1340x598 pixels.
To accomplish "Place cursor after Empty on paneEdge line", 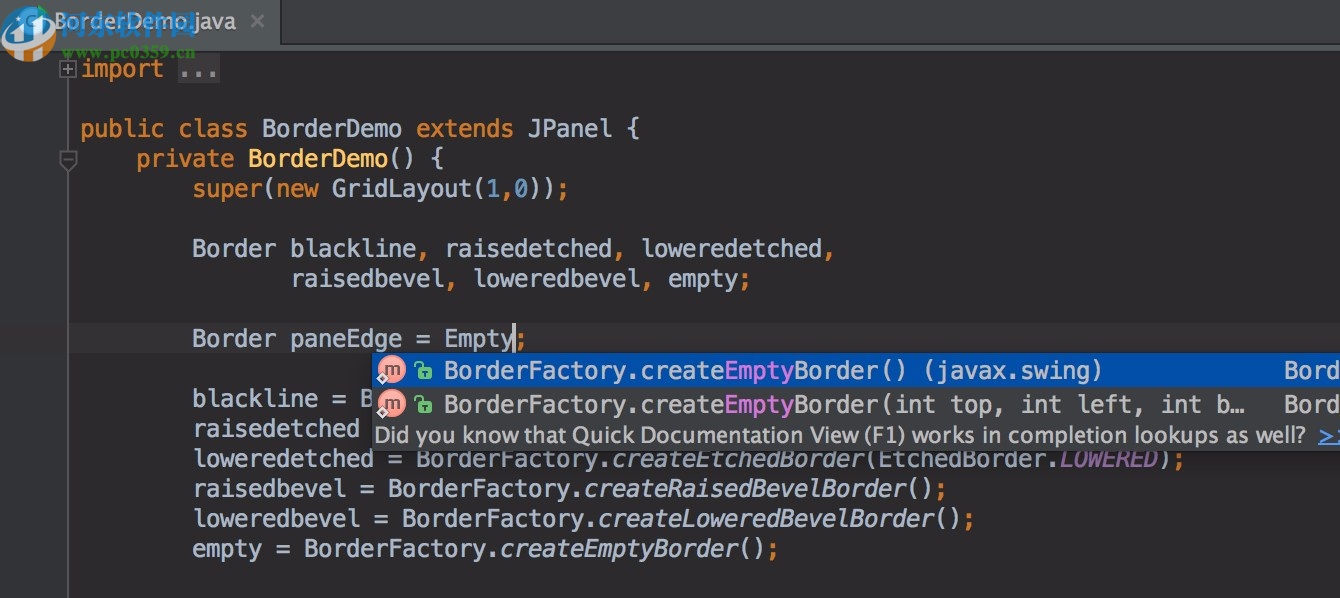I will (514, 338).
